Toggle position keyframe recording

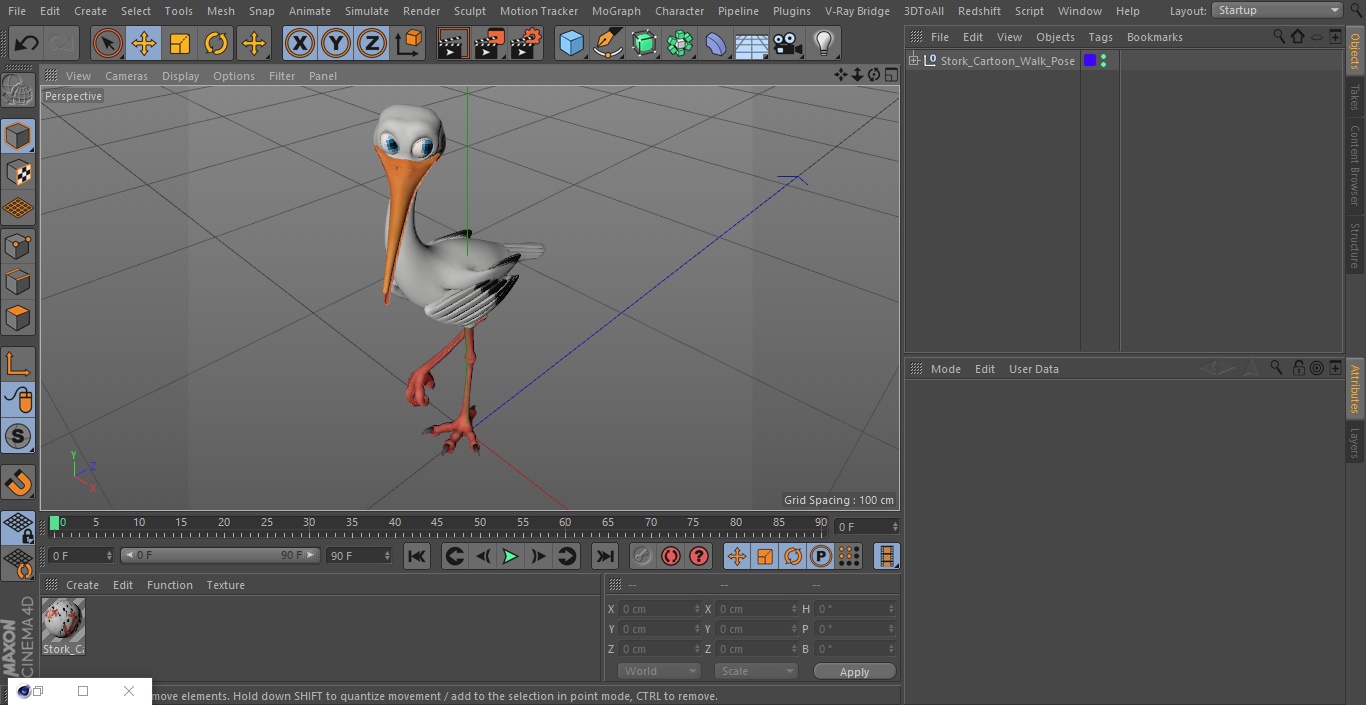[737, 556]
